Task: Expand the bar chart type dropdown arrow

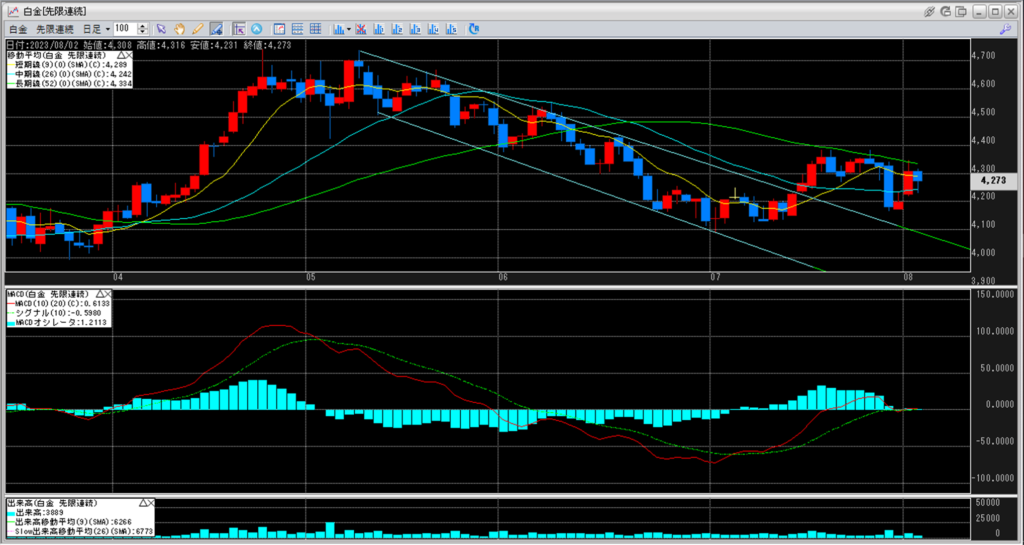Action: (350, 29)
